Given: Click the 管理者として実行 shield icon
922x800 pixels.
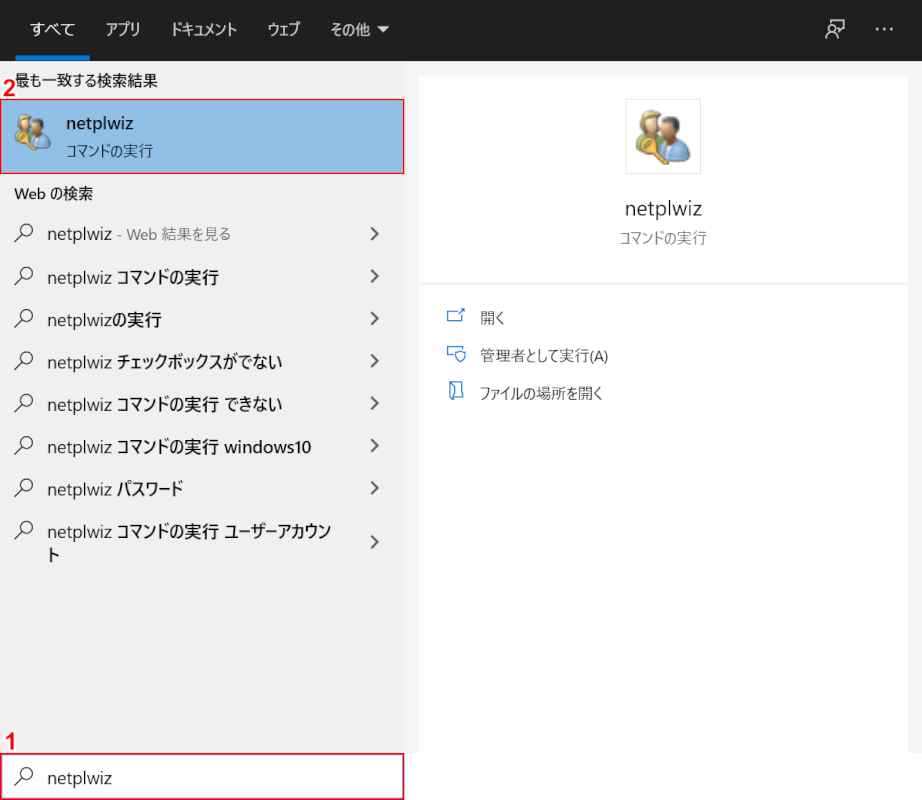Looking at the screenshot, I should coord(456,355).
